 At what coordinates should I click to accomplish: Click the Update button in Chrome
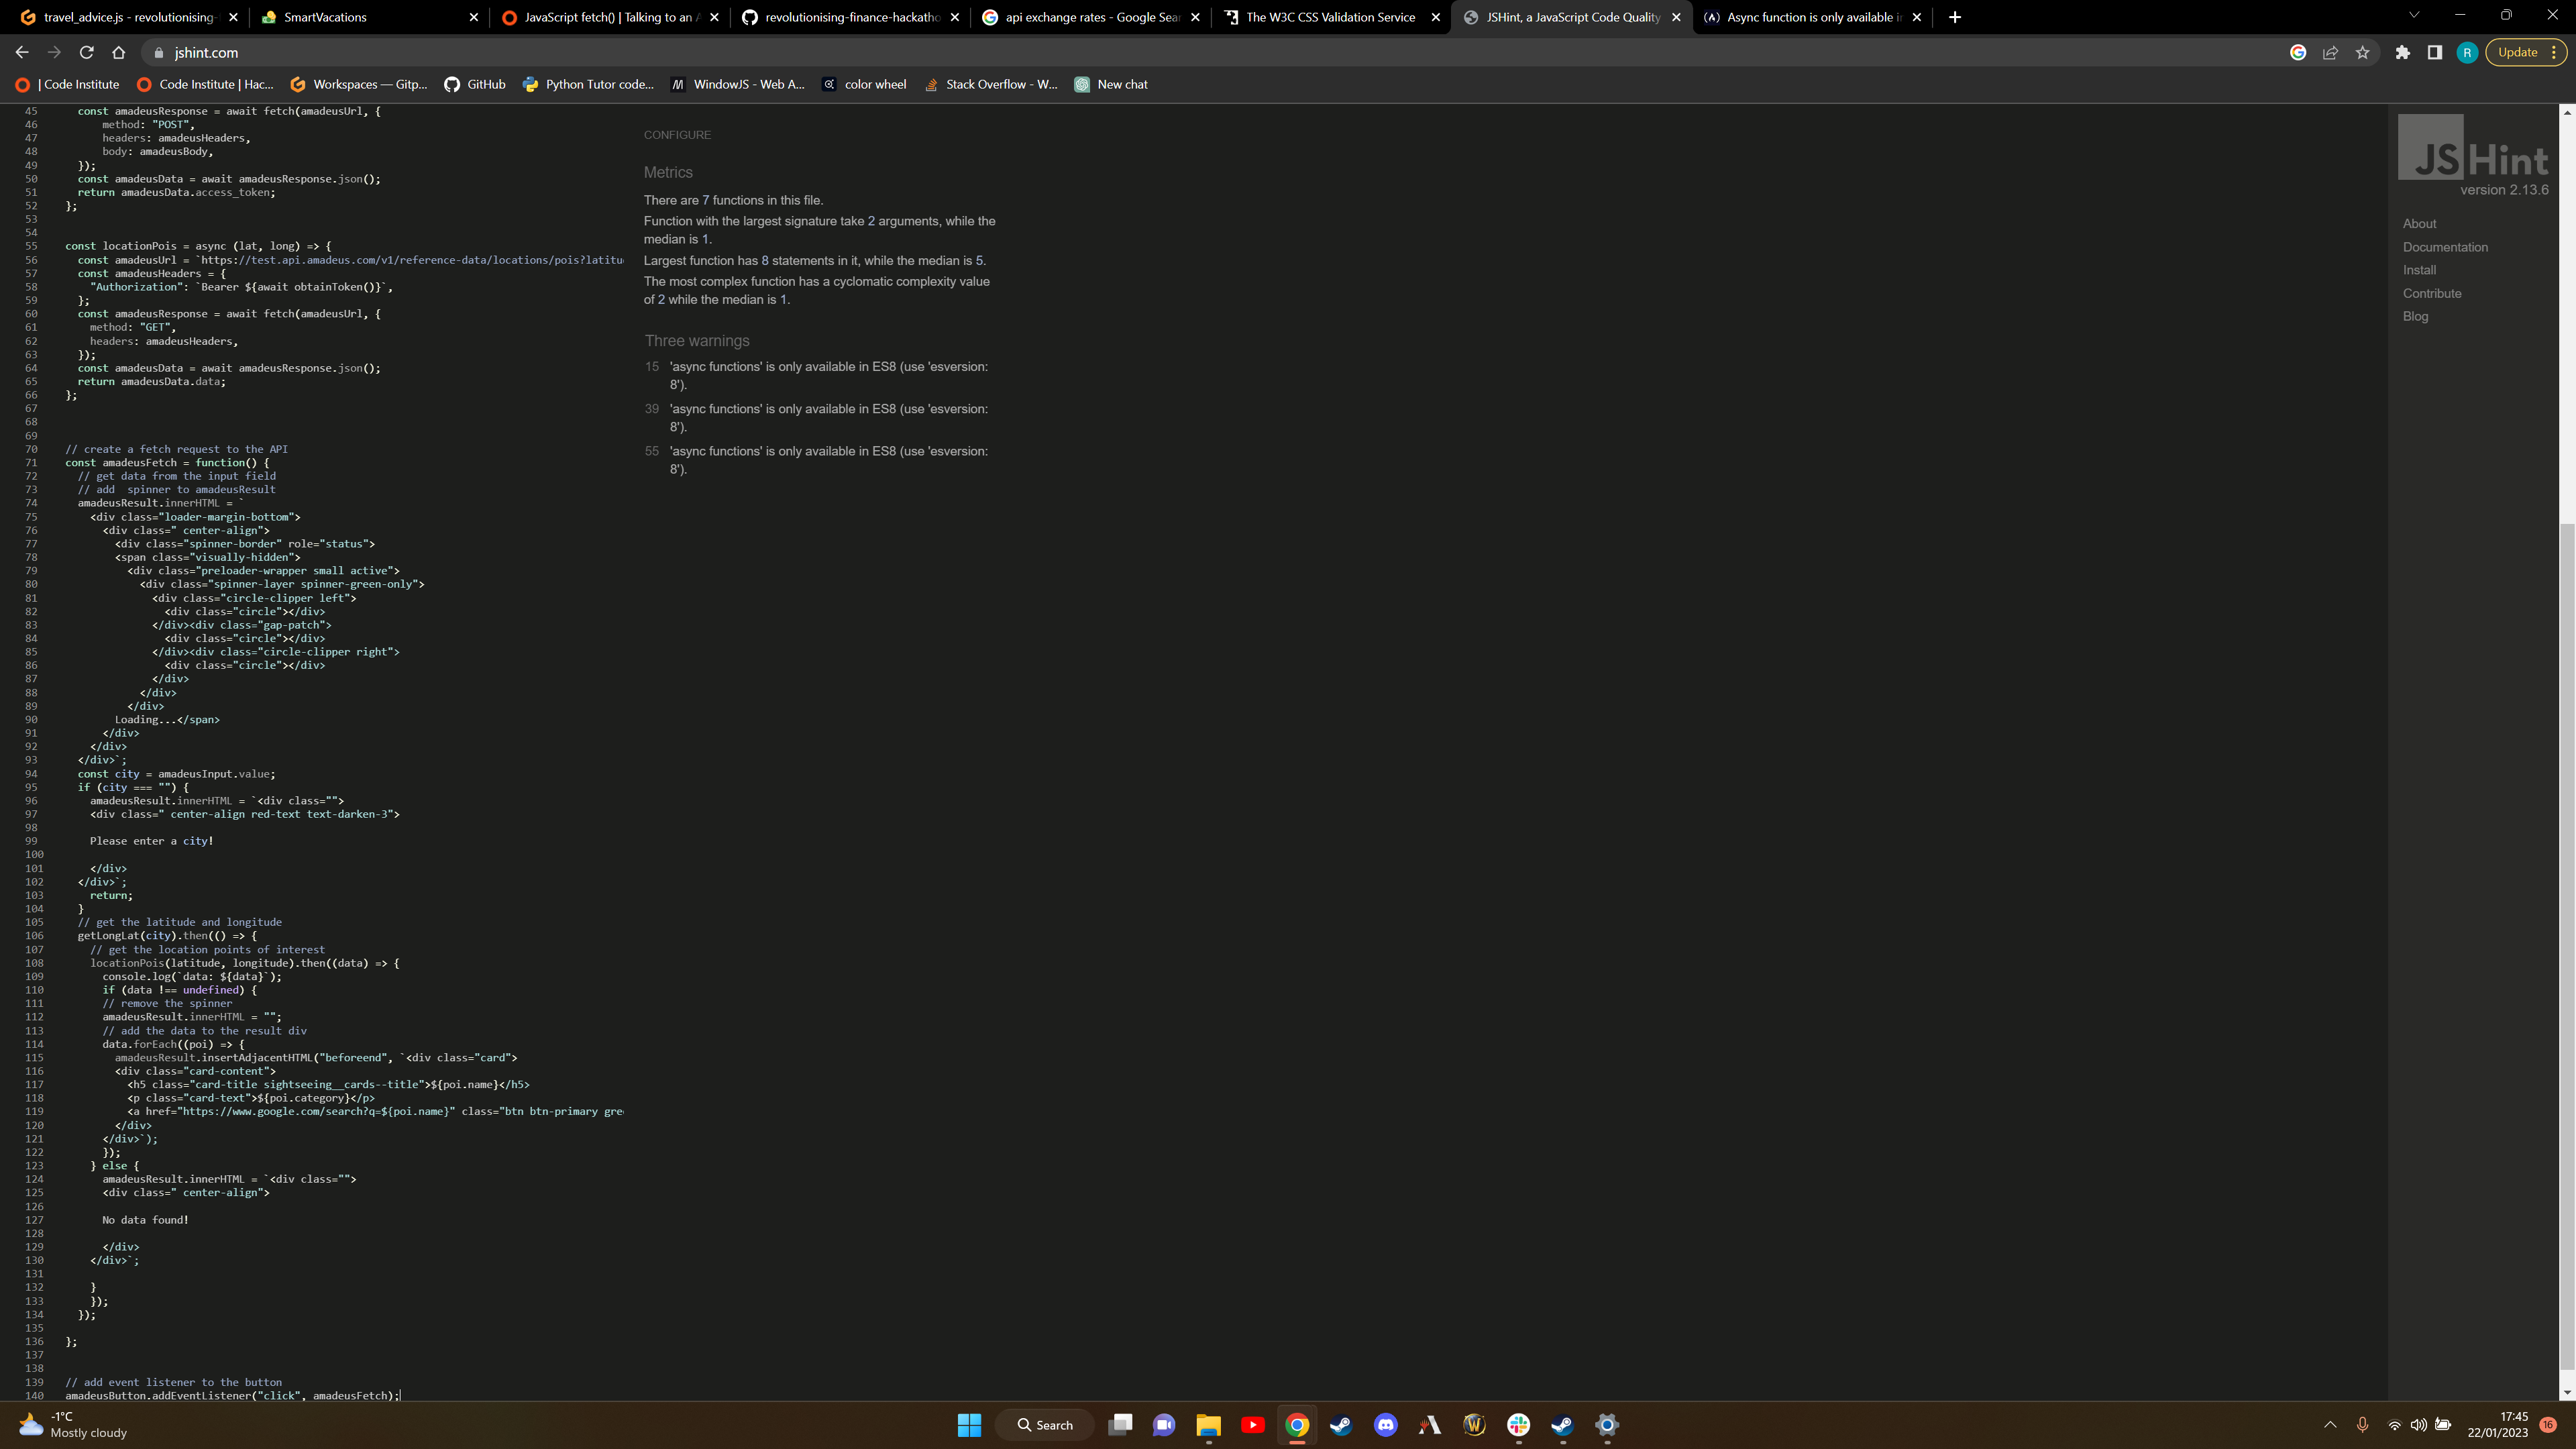coord(2517,53)
